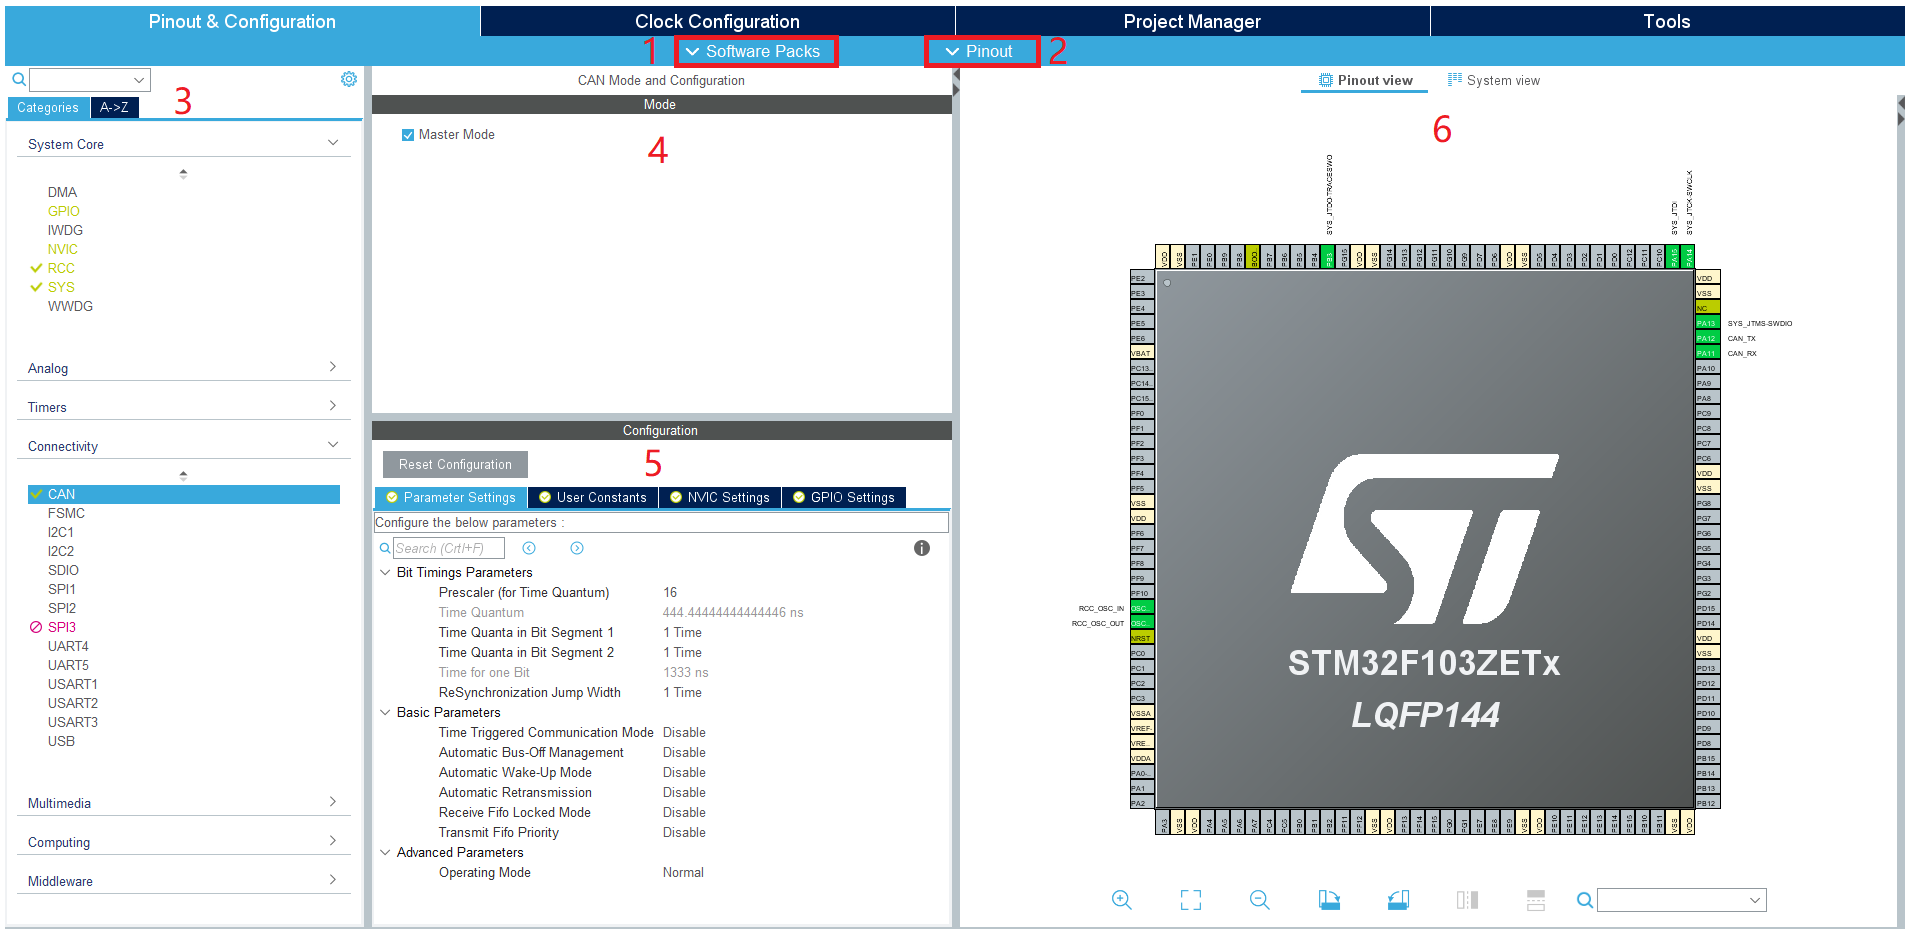Image resolution: width=1911 pixels, height=936 pixels.
Task: Expand the Computing category
Action: [333, 841]
